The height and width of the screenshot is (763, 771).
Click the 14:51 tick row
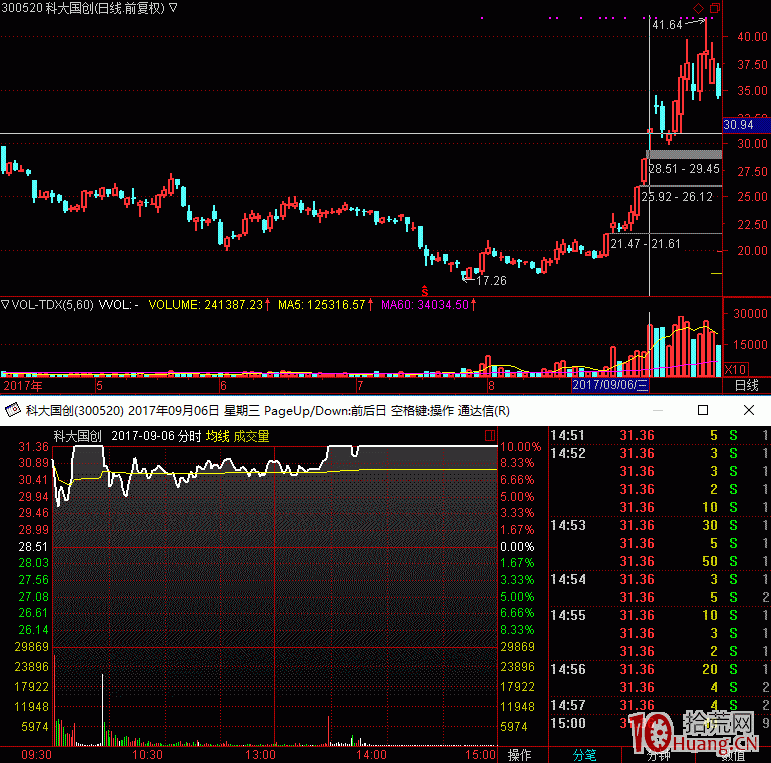coord(659,436)
